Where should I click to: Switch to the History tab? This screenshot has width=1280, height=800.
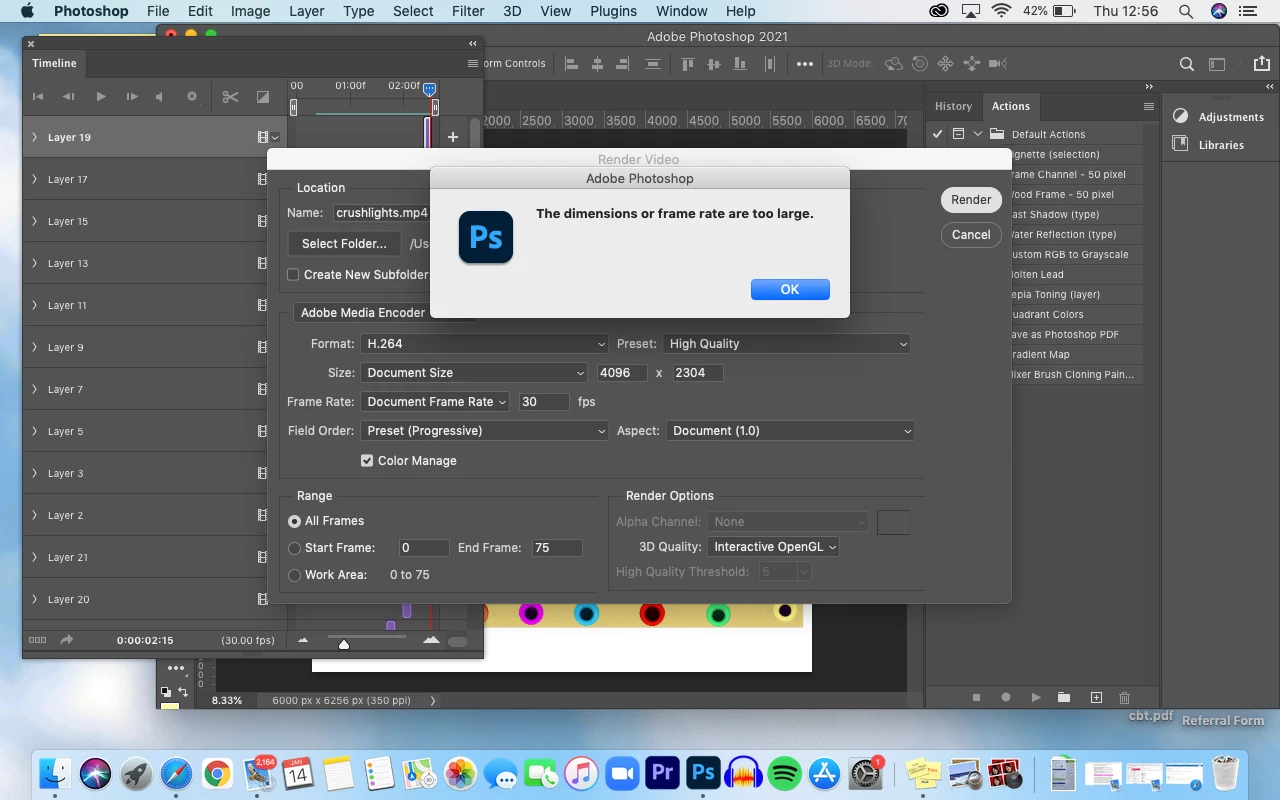953,106
